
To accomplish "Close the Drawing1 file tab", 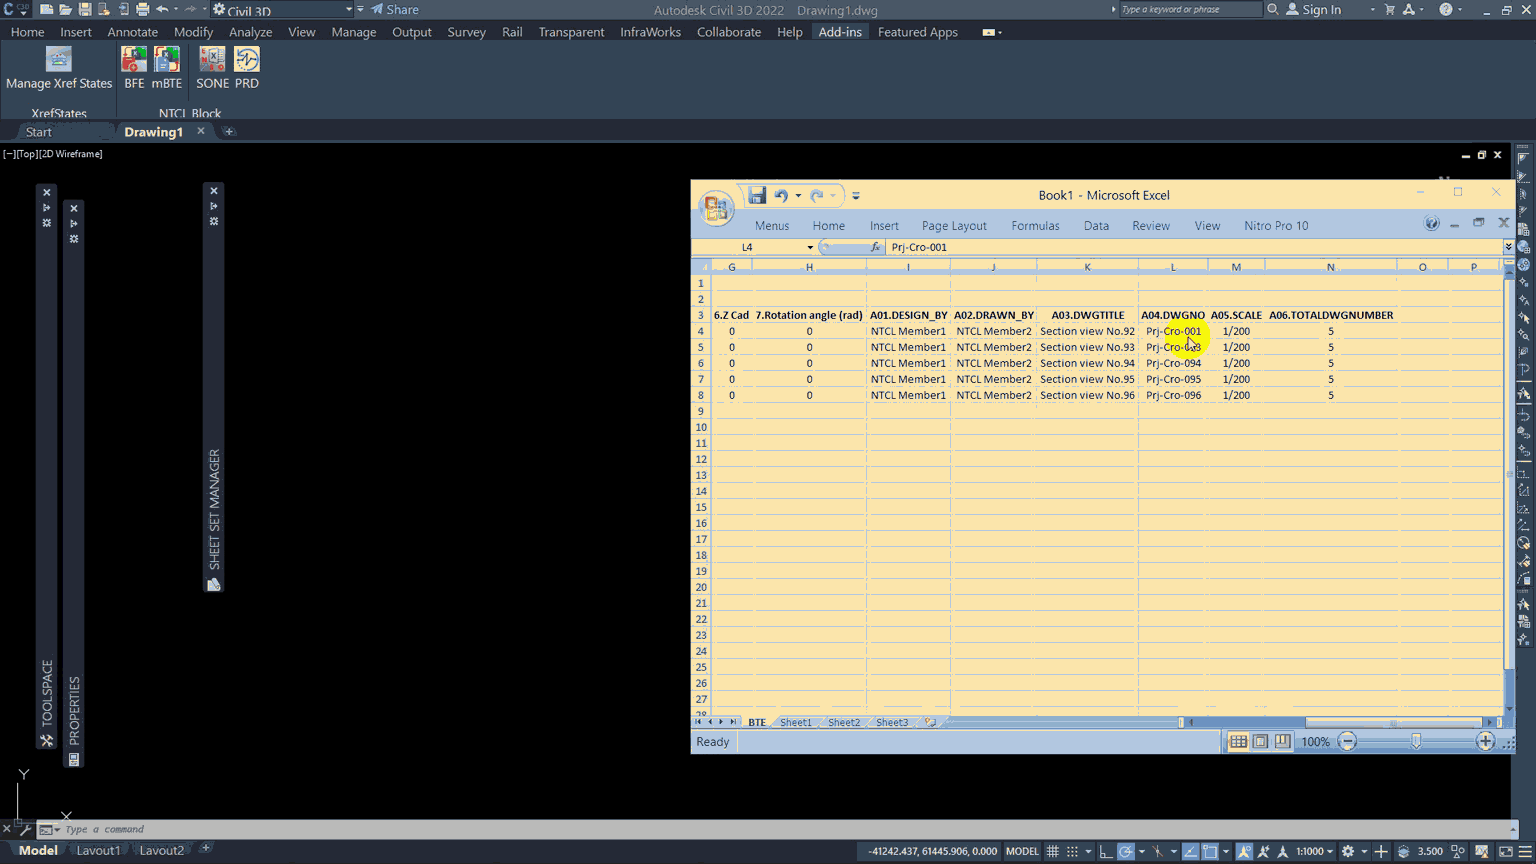I will pyautogui.click(x=201, y=131).
